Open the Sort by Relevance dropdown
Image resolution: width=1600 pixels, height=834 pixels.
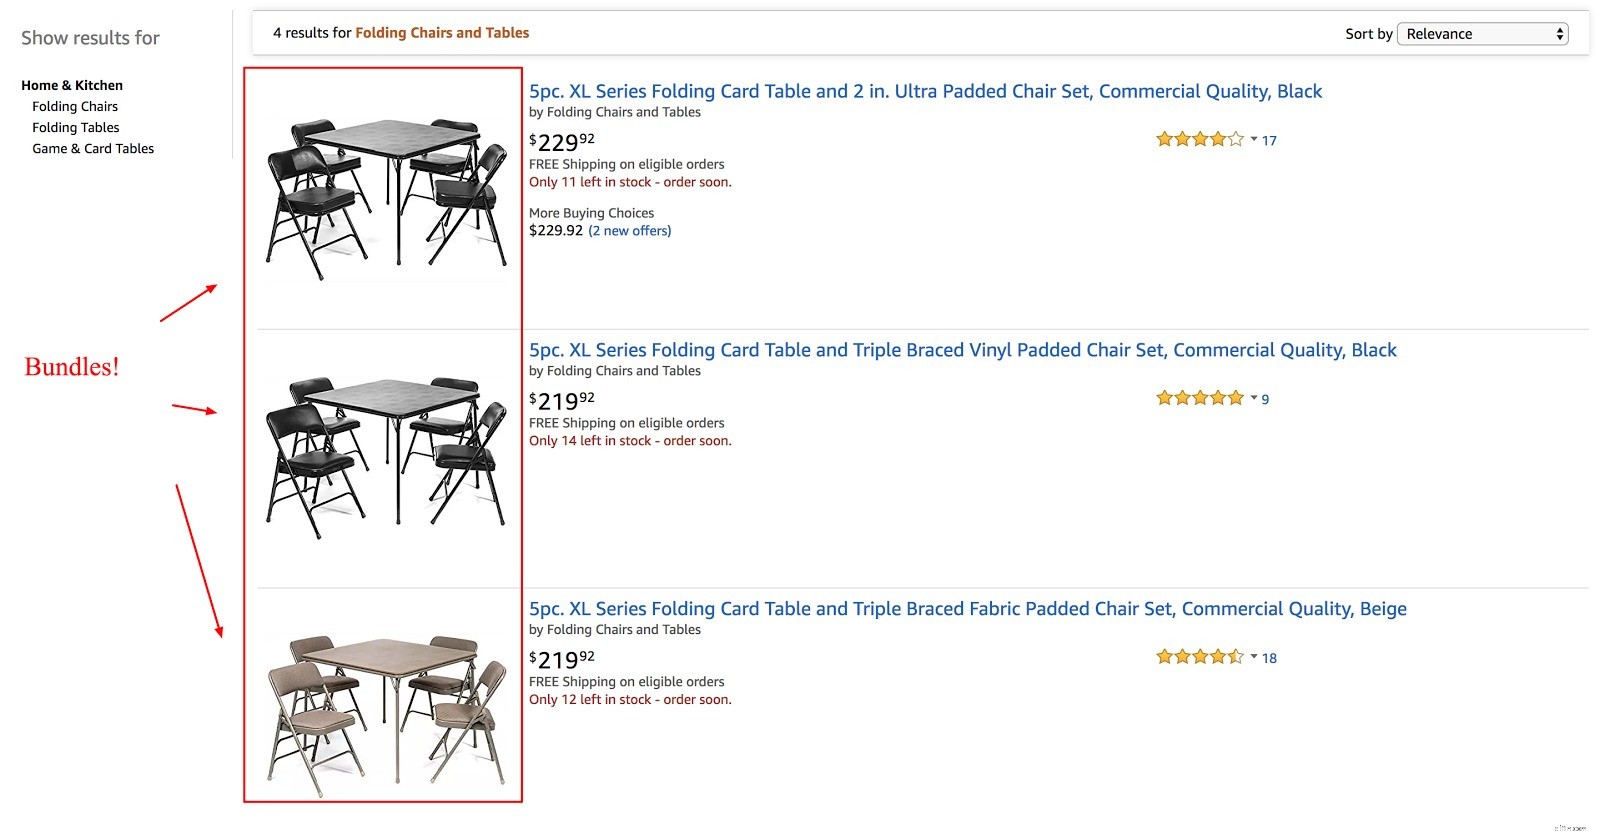pyautogui.click(x=1482, y=33)
